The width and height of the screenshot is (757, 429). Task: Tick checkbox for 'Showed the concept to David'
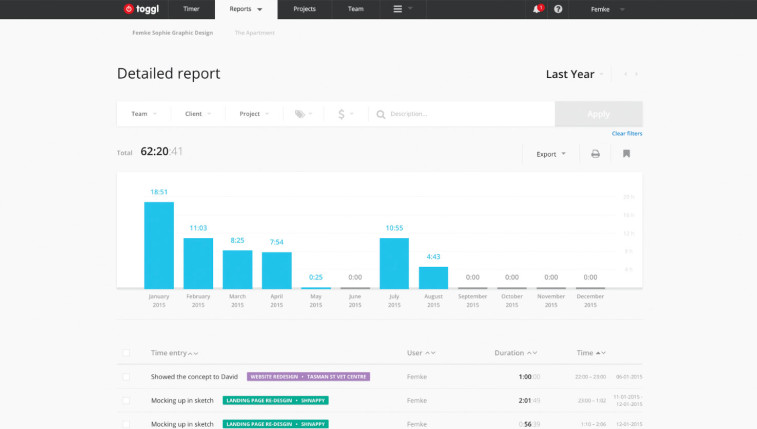point(126,377)
